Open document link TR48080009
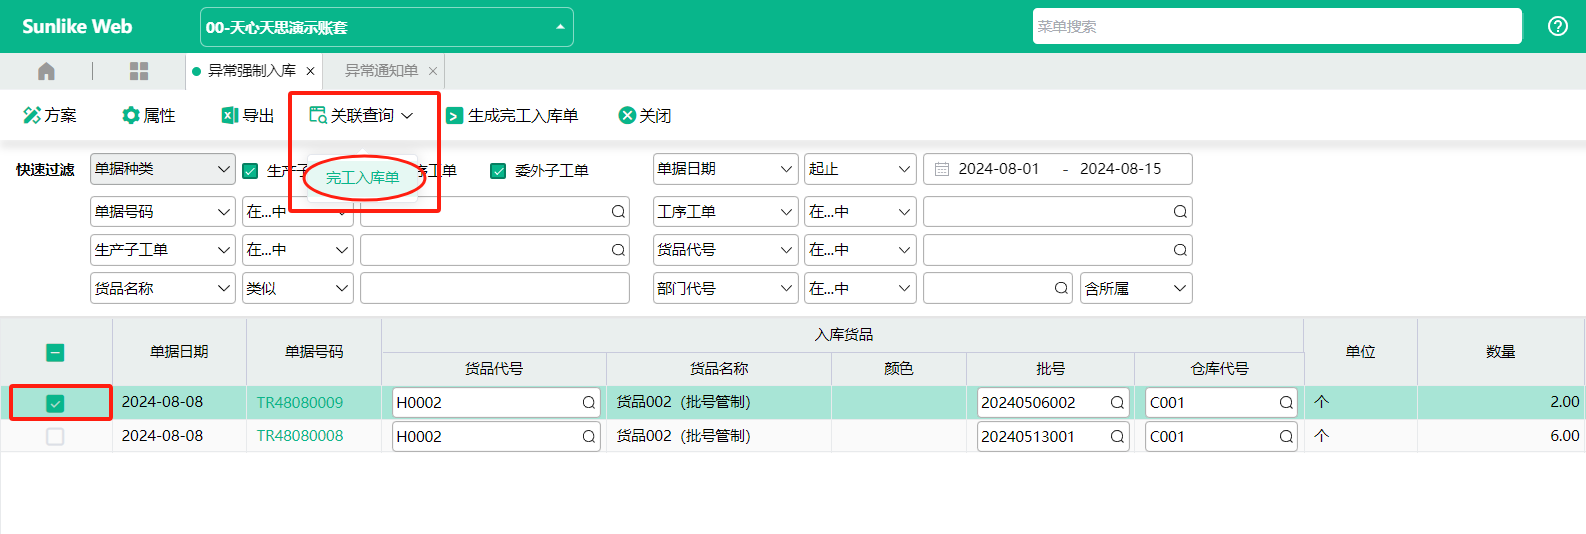 300,403
